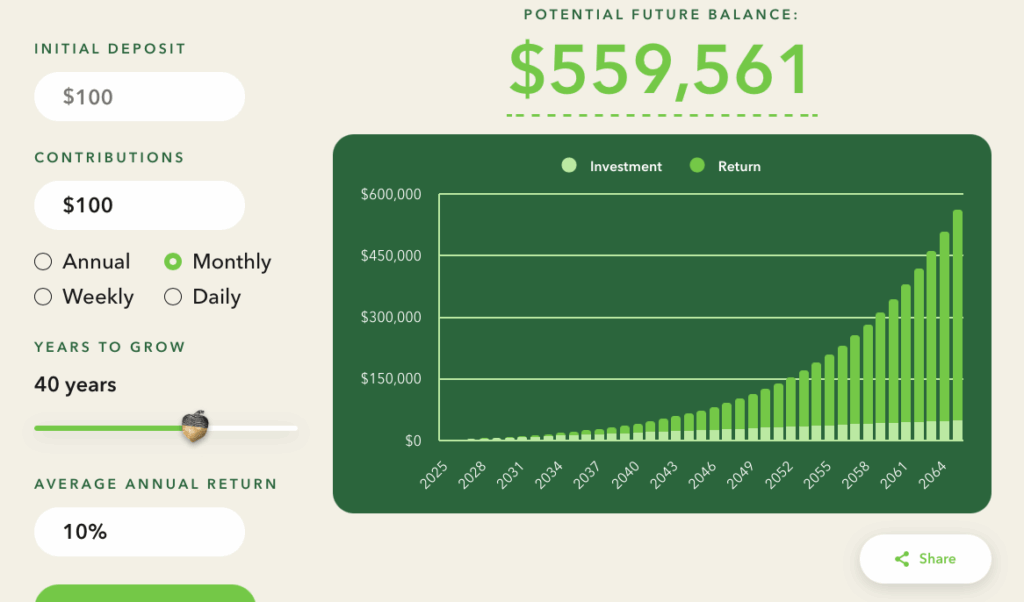The height and width of the screenshot is (602, 1024).
Task: Toggle the Return series legend label
Action: tap(739, 167)
